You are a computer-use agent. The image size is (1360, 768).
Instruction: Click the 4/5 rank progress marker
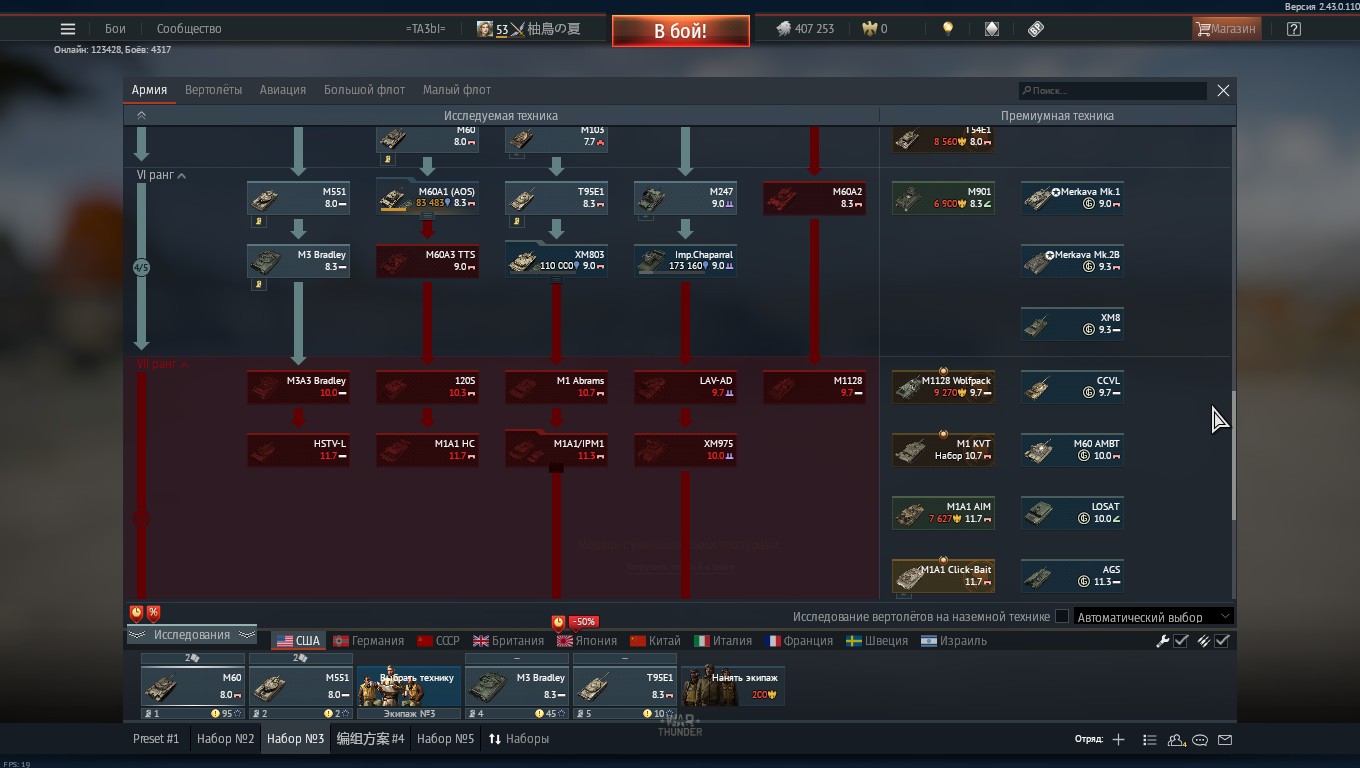141,268
